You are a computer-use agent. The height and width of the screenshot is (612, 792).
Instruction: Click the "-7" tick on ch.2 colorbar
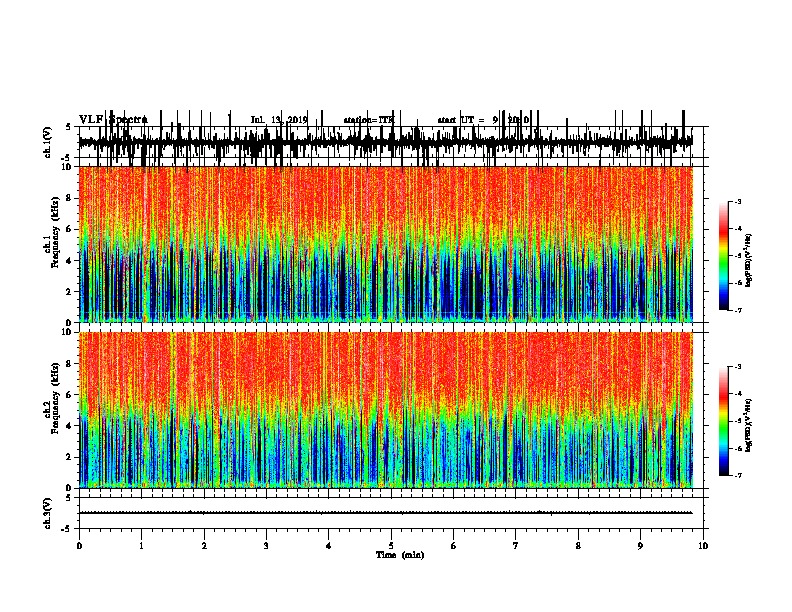[738, 475]
